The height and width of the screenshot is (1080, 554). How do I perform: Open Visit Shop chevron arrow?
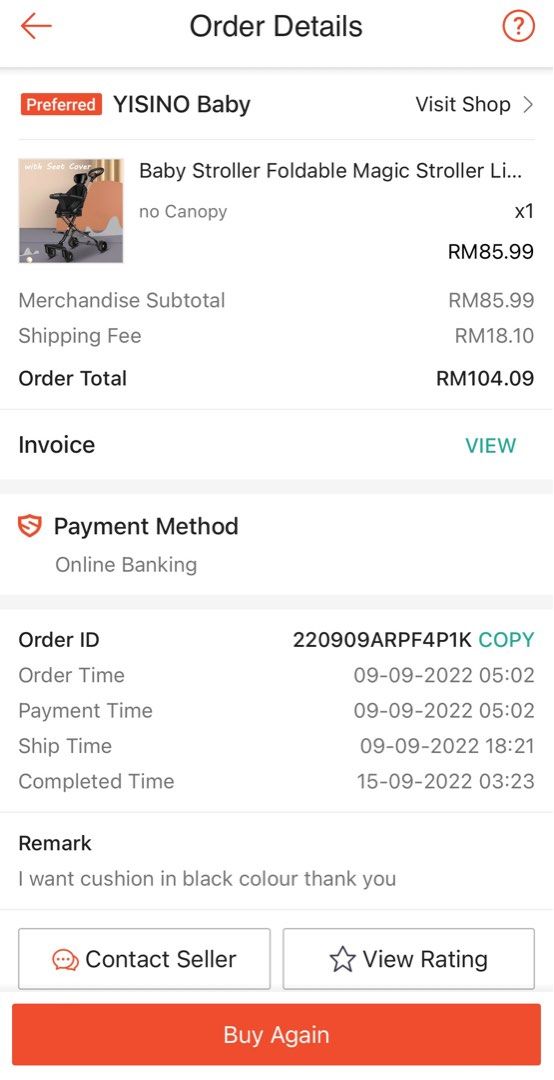[x=528, y=105]
